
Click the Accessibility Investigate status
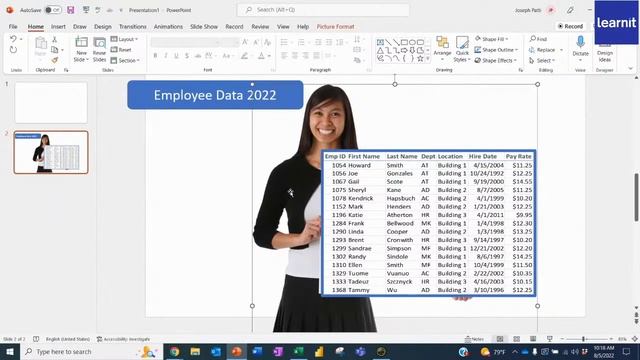123,339
